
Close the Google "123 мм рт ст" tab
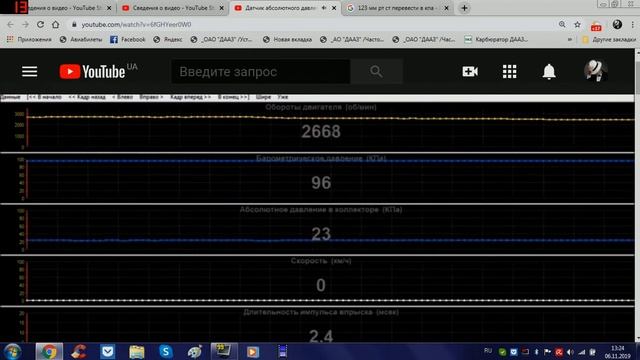click(446, 8)
